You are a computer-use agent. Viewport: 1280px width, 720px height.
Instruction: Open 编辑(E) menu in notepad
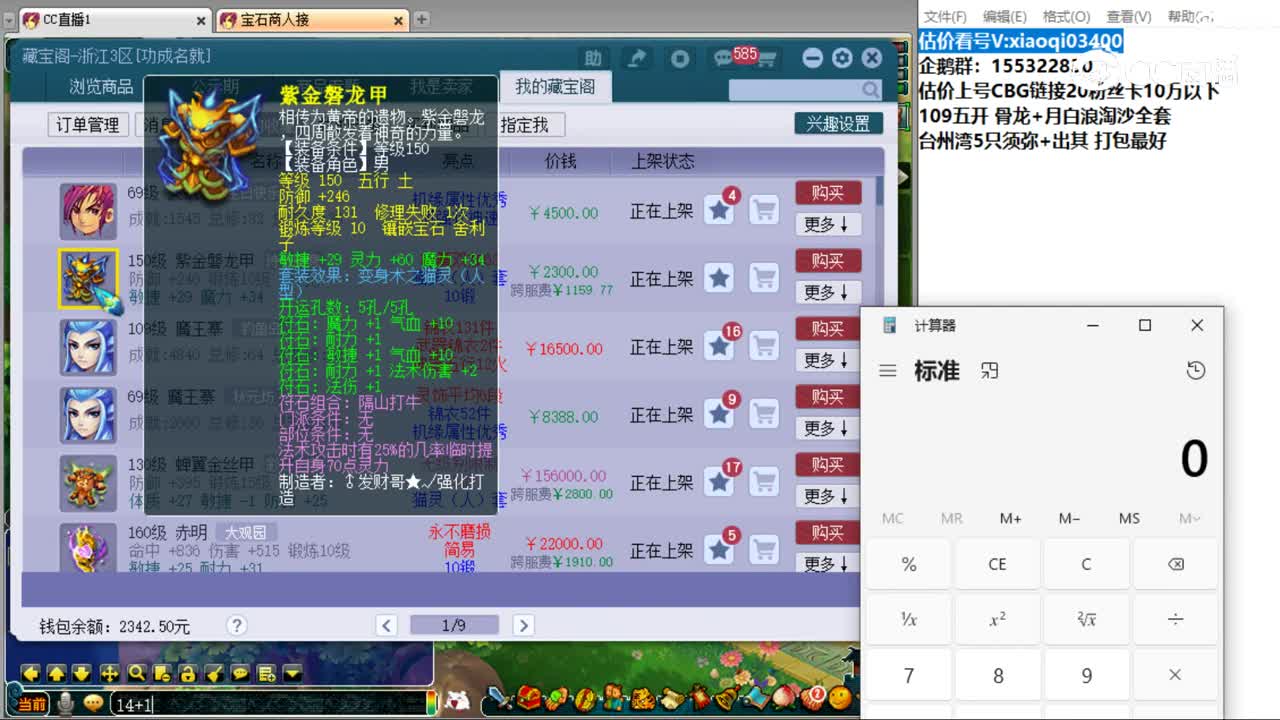point(1005,16)
